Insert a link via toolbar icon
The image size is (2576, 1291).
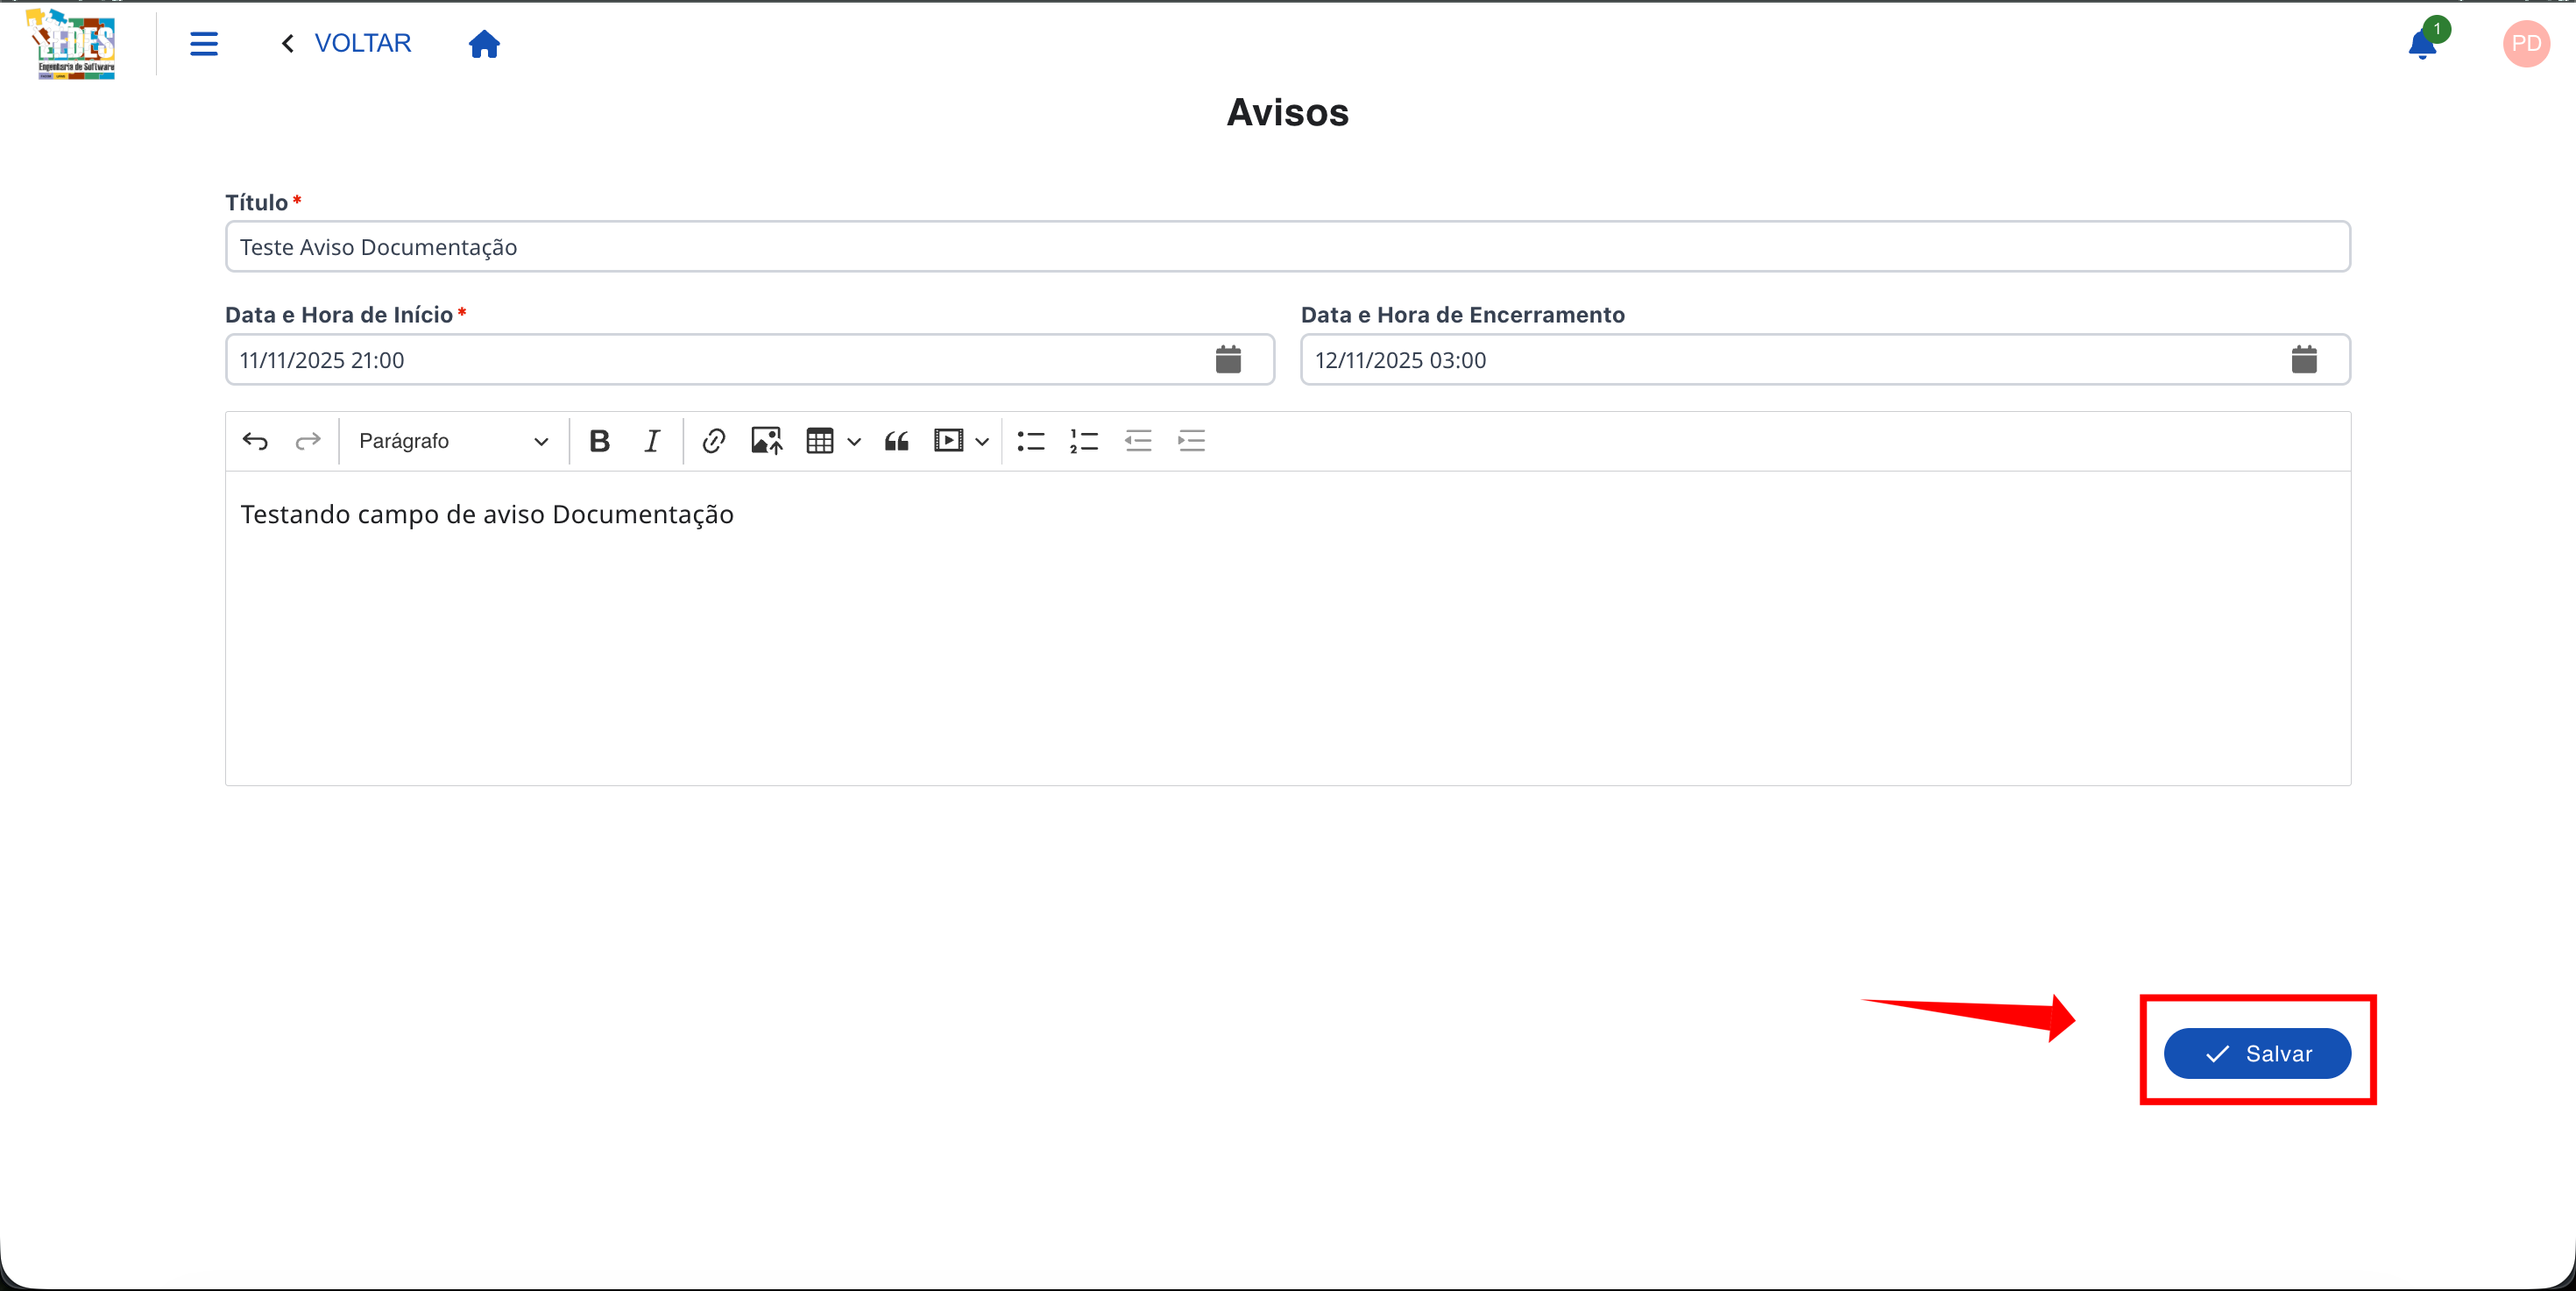point(713,441)
